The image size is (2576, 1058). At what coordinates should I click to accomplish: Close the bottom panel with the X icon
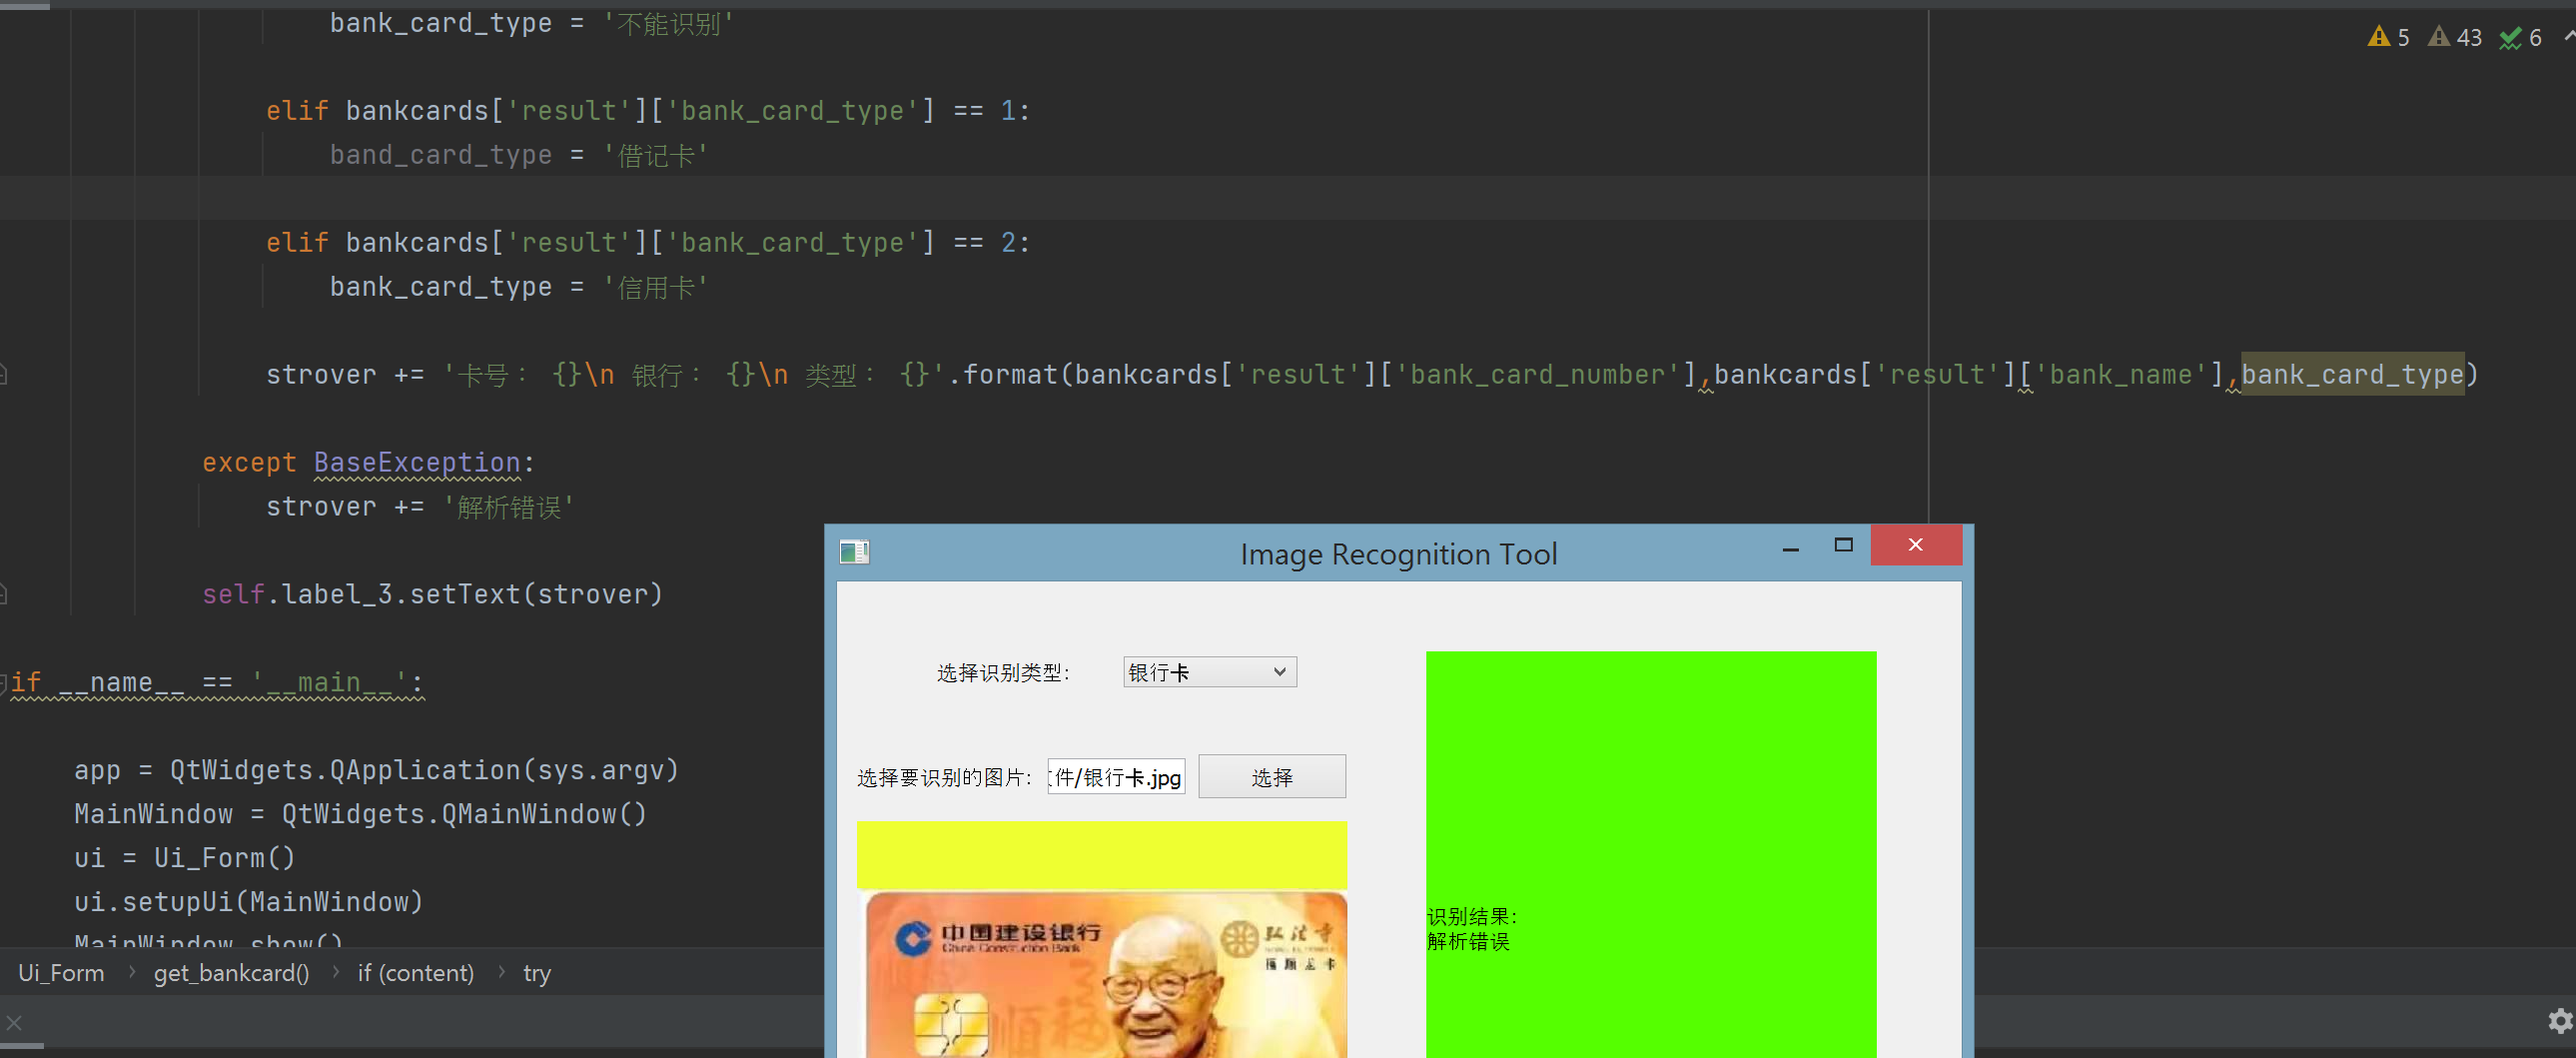pos(14,1022)
